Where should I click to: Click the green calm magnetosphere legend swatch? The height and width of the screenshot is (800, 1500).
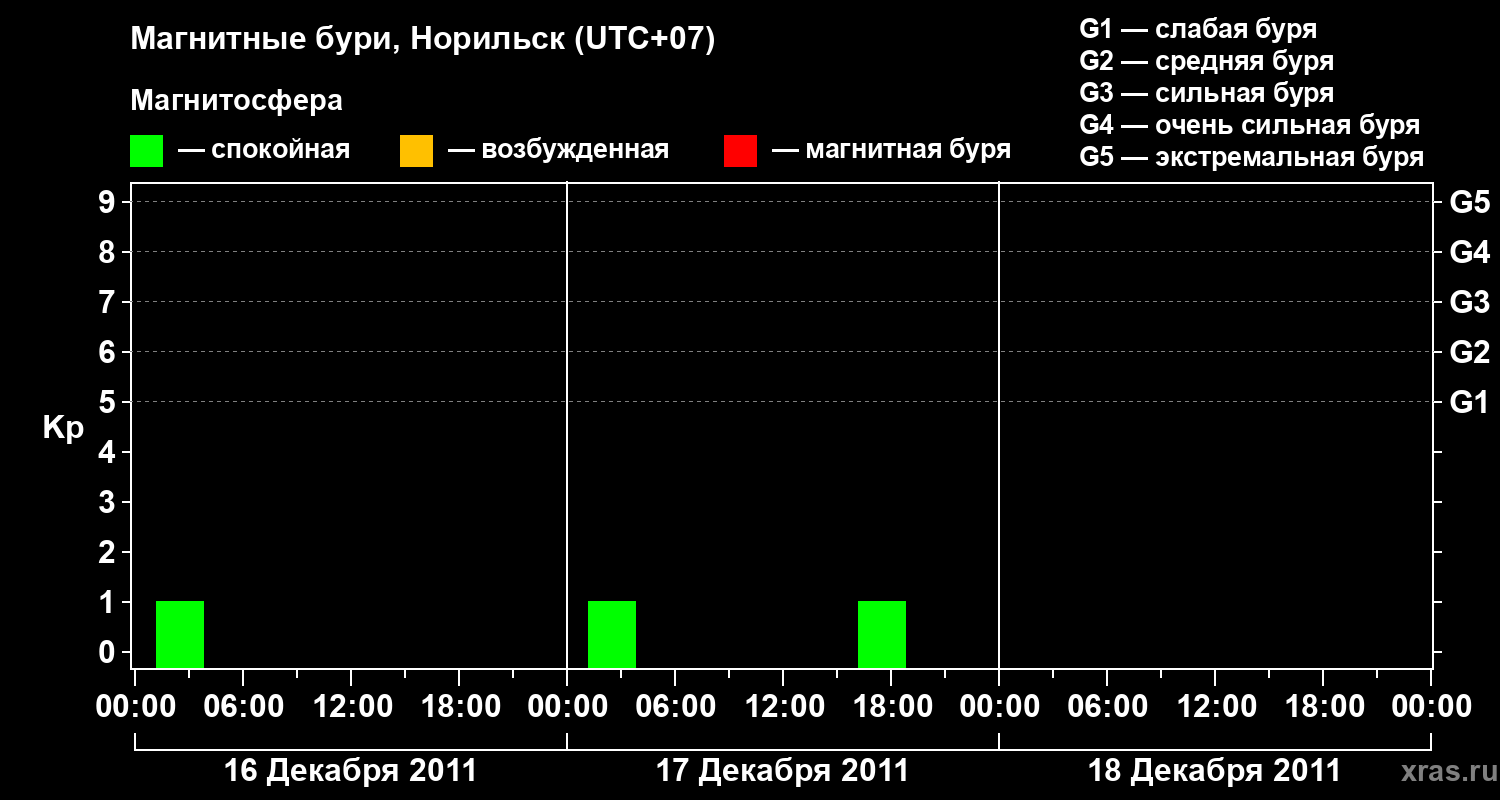click(146, 151)
